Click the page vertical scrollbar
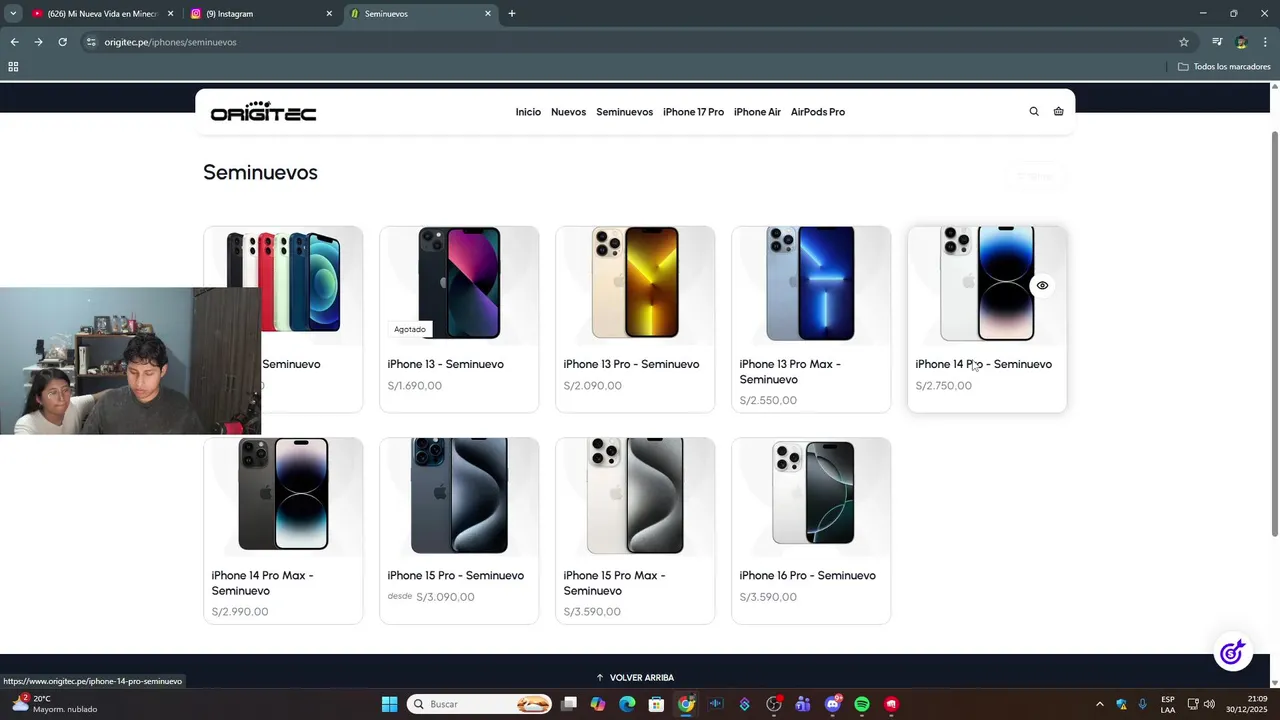 (x=1274, y=334)
